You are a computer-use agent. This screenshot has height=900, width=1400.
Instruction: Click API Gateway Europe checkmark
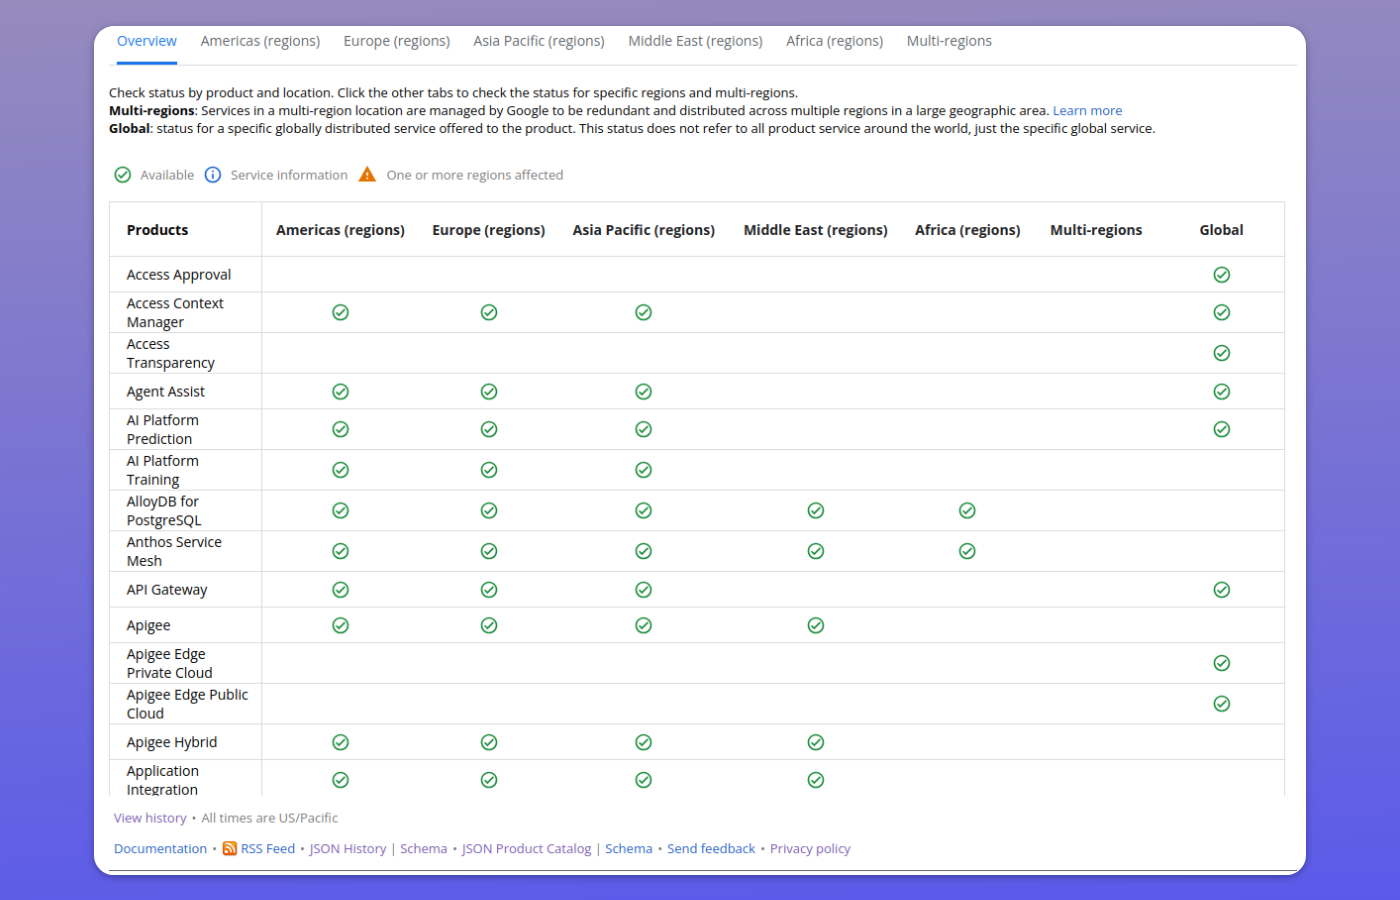click(489, 590)
